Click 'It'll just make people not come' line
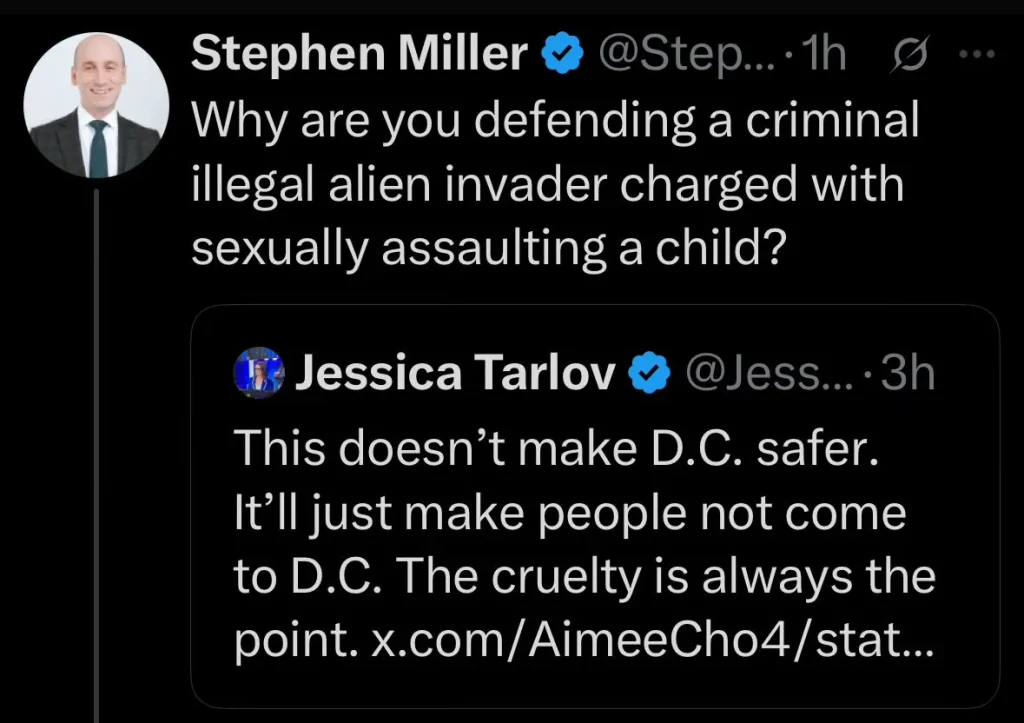Image resolution: width=1024 pixels, height=723 pixels. (569, 514)
